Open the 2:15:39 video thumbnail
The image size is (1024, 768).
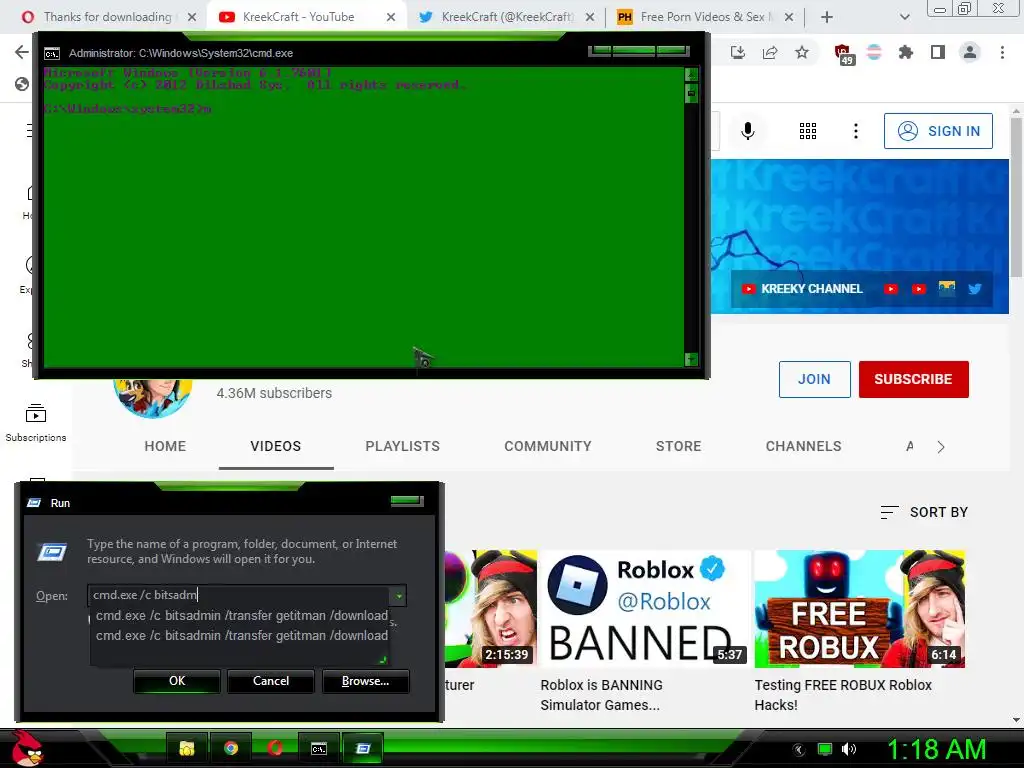point(491,609)
